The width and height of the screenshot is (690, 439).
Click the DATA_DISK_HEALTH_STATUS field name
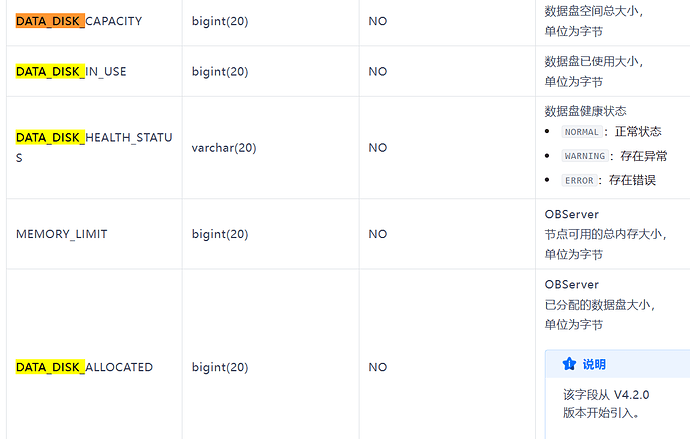[94, 147]
